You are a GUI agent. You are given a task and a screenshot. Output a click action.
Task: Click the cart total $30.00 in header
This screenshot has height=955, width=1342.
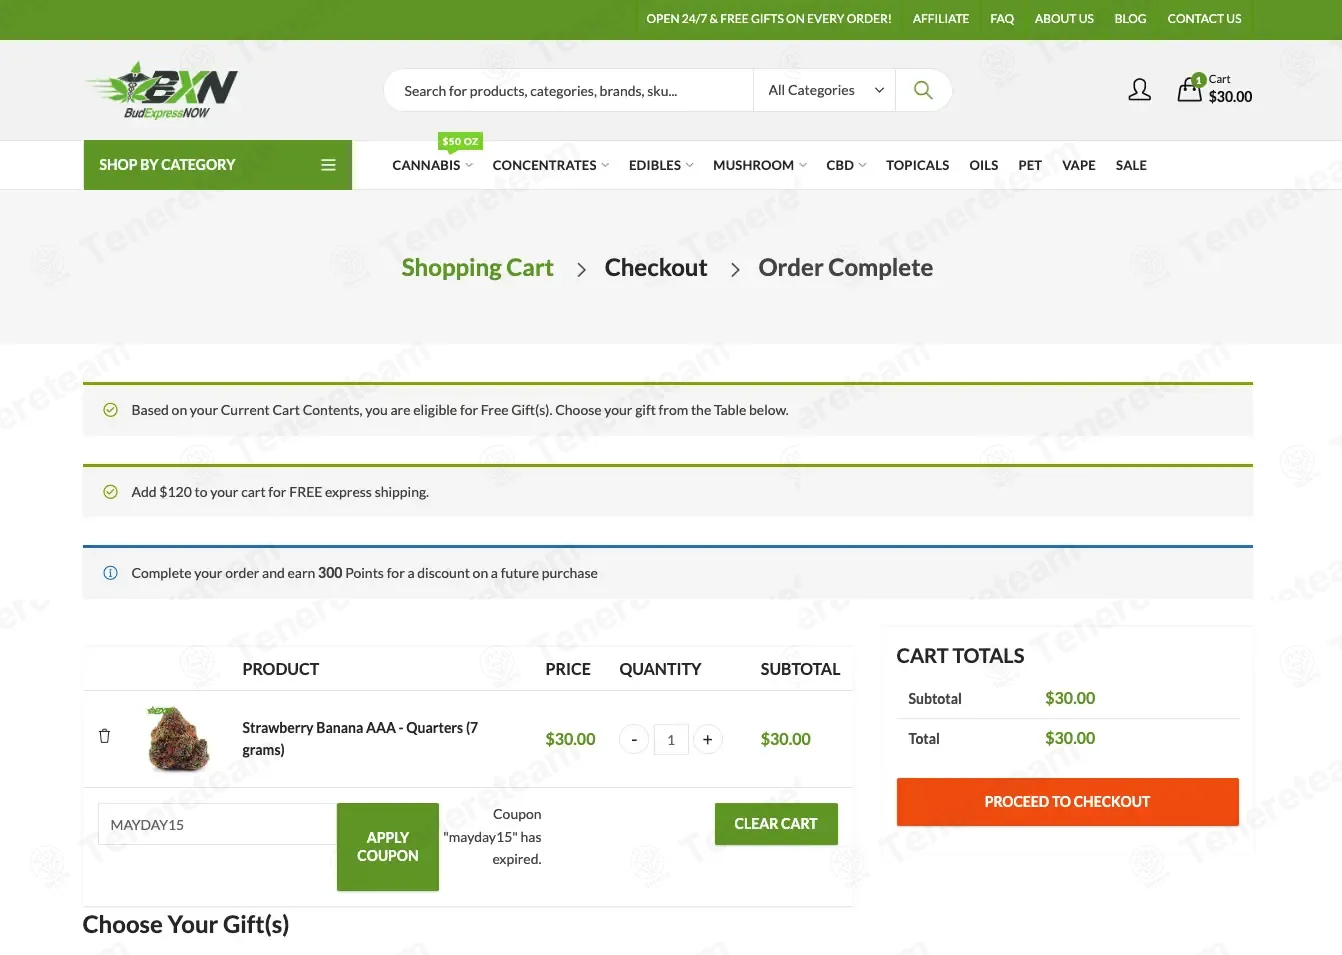1230,97
